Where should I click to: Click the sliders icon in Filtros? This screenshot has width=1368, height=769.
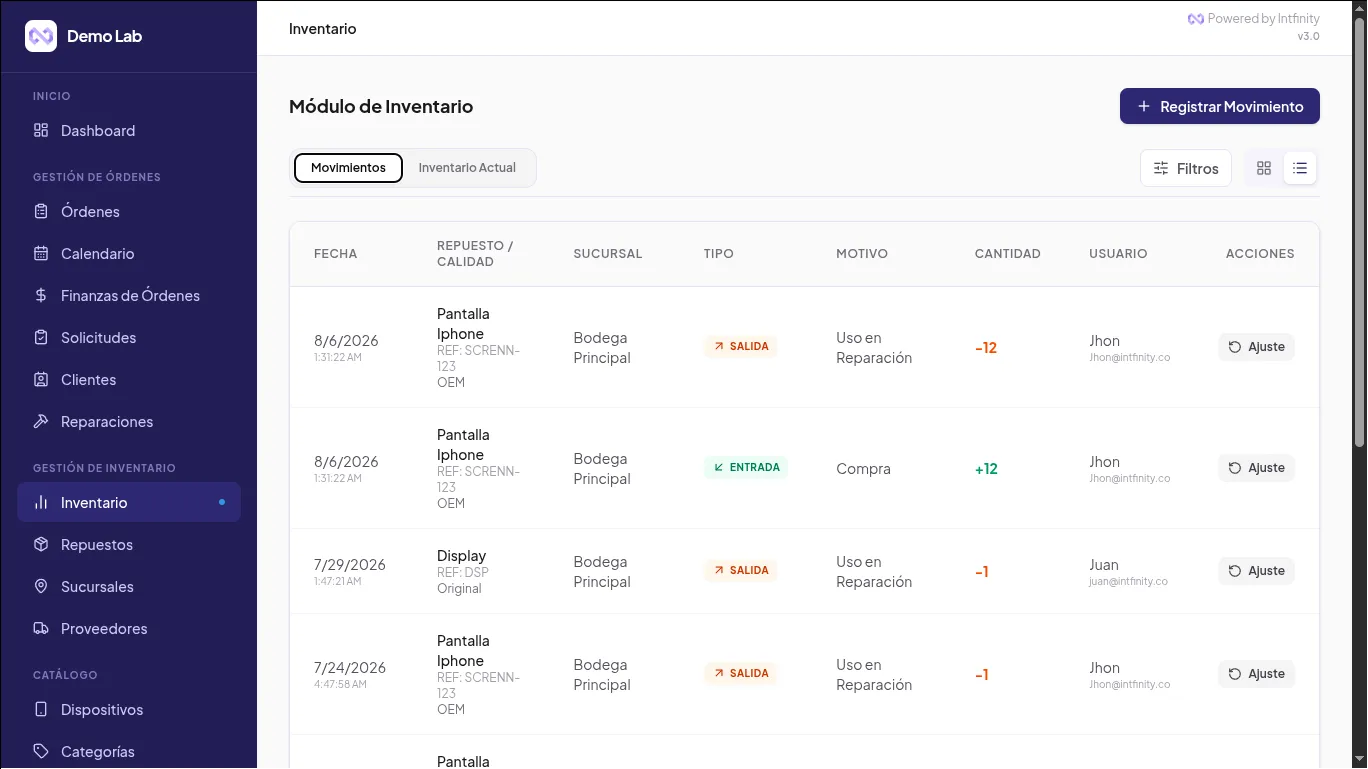1161,168
